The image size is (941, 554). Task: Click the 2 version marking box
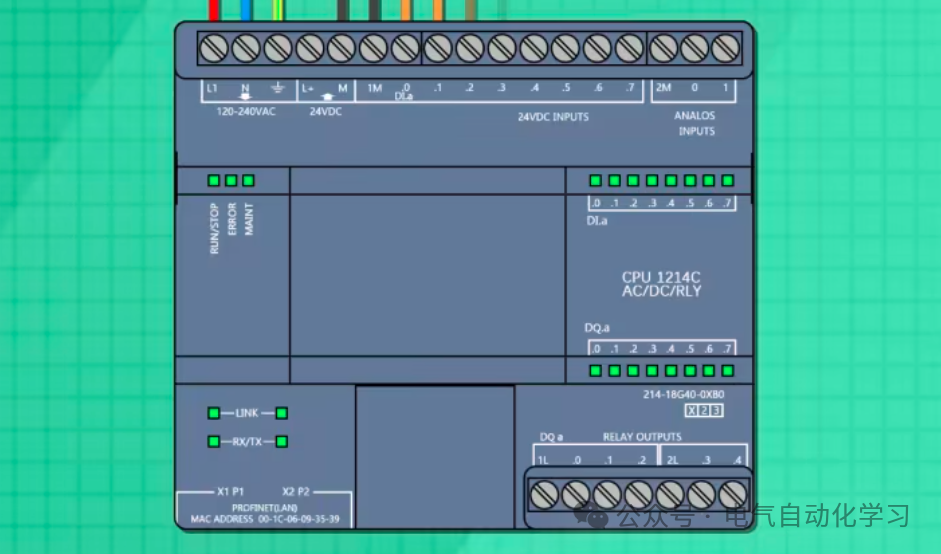(704, 411)
